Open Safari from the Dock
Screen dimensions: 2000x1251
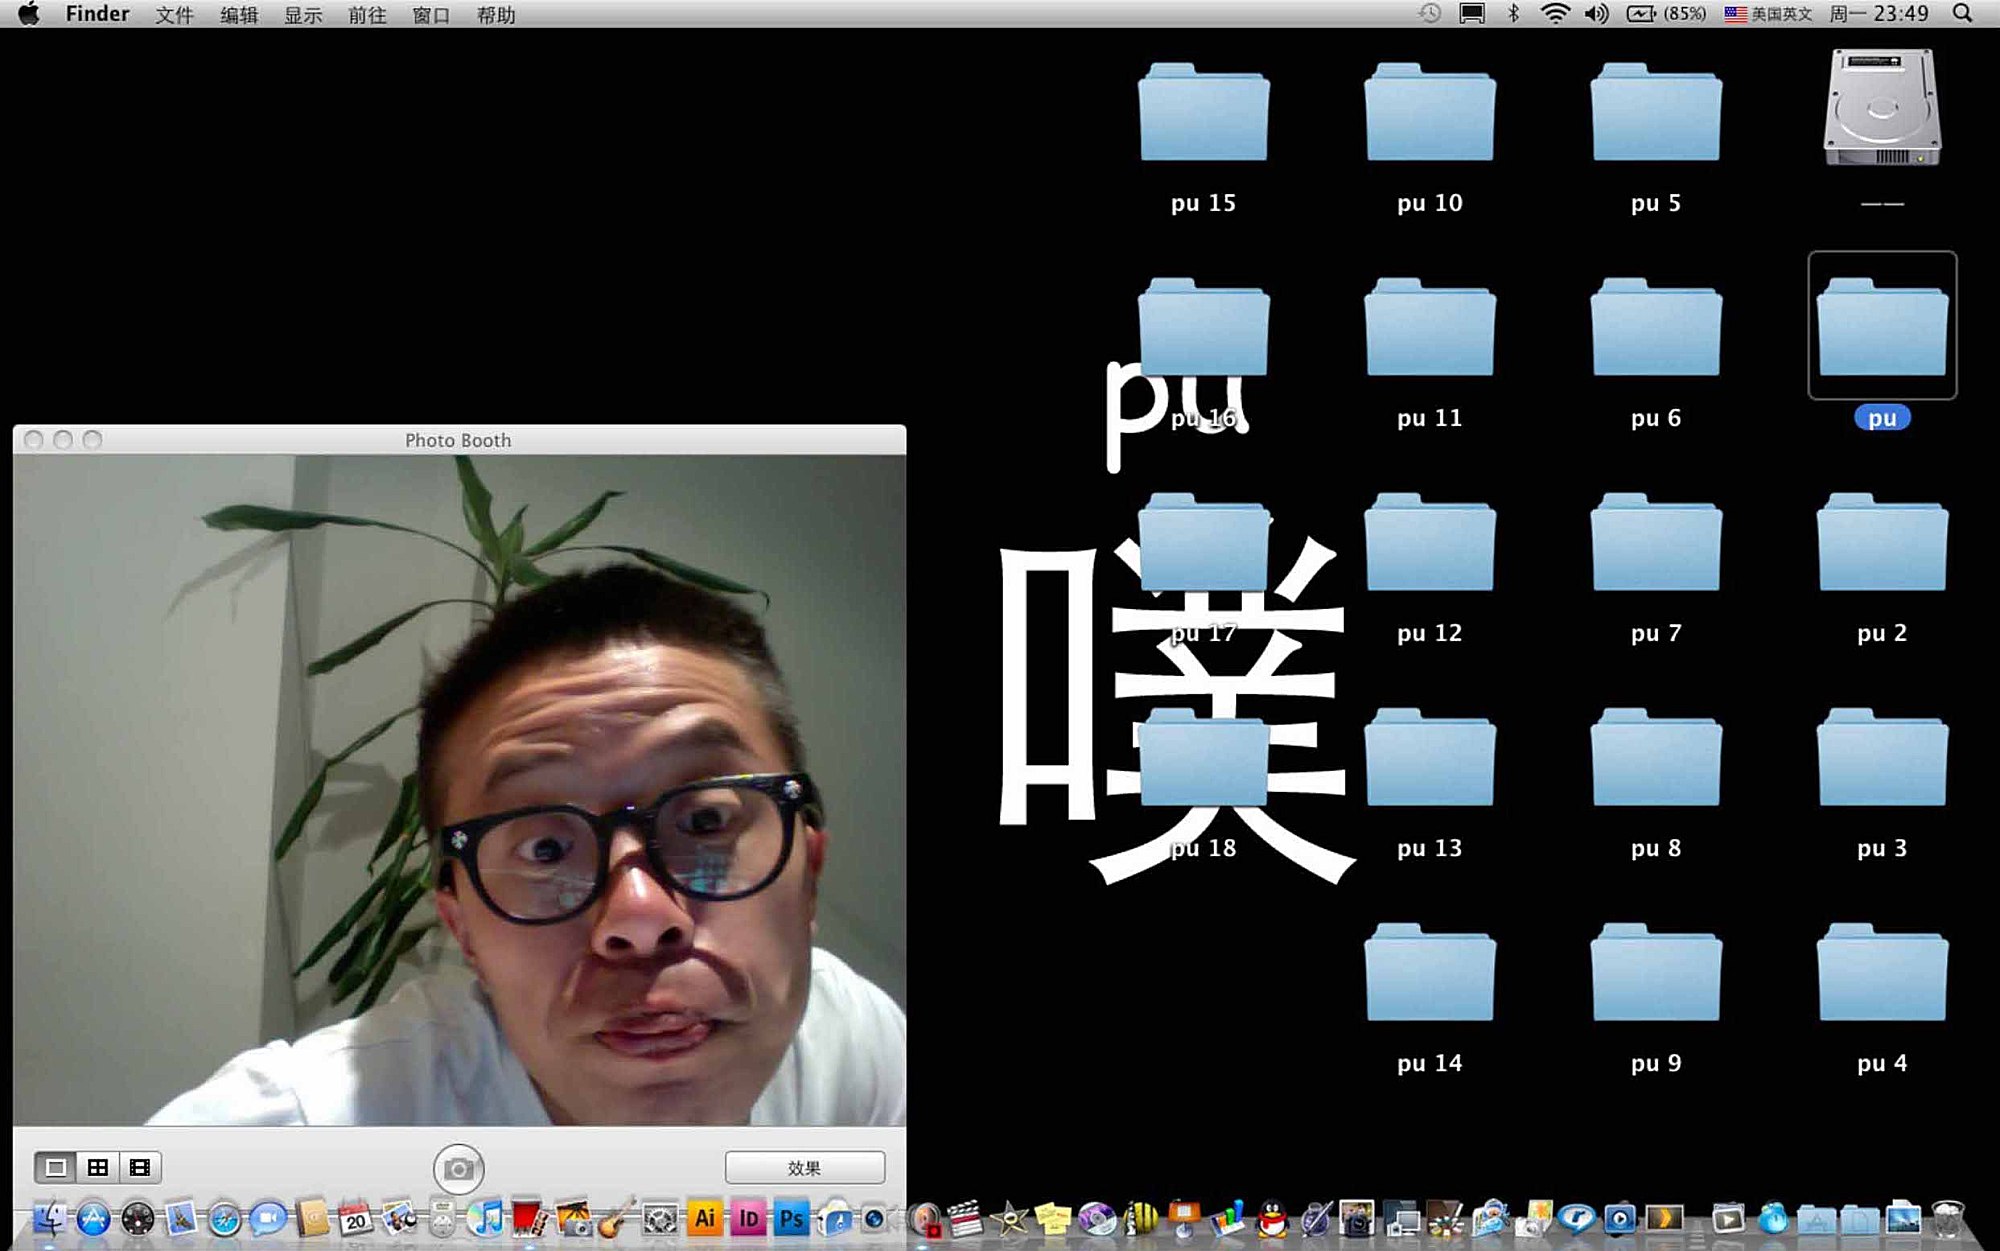(224, 1219)
